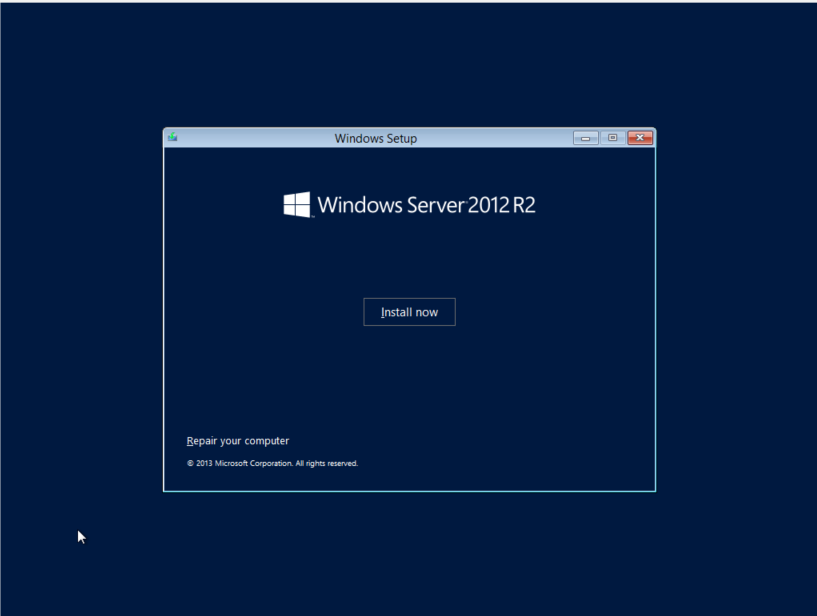The width and height of the screenshot is (817, 616).
Task: Click empty title bar right of "Windows Setup"
Action: click(500, 138)
